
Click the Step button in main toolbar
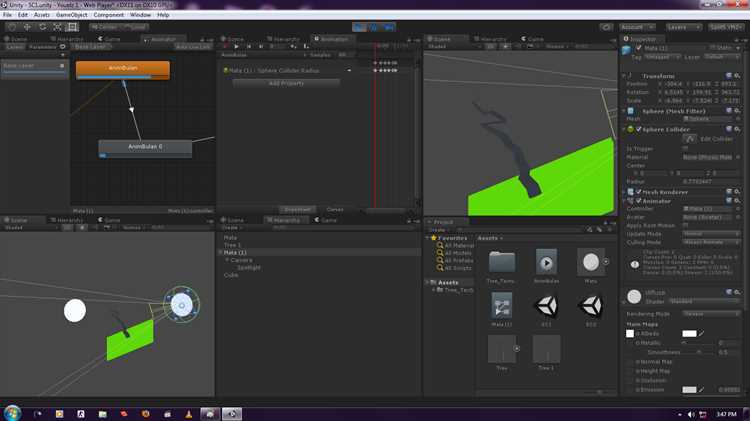[x=389, y=27]
